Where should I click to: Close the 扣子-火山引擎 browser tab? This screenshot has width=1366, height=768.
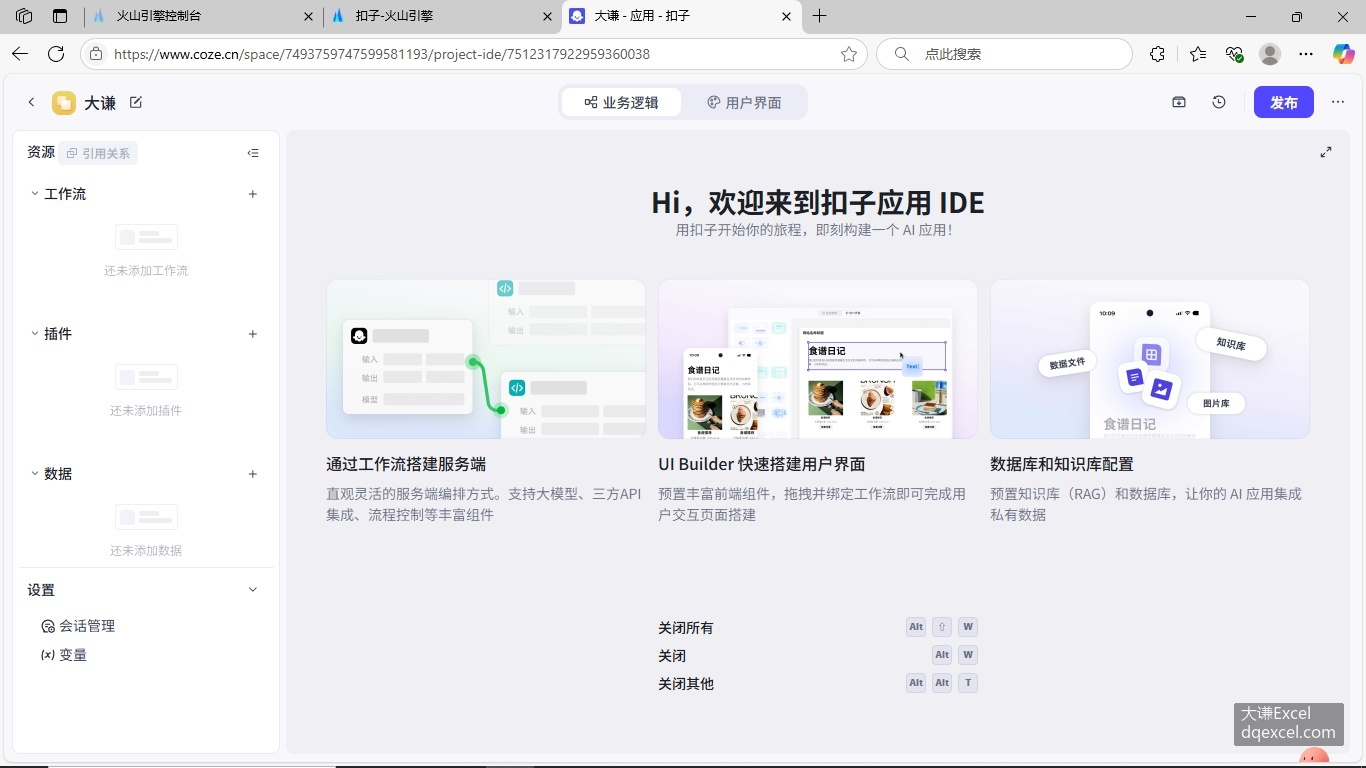pos(547,16)
